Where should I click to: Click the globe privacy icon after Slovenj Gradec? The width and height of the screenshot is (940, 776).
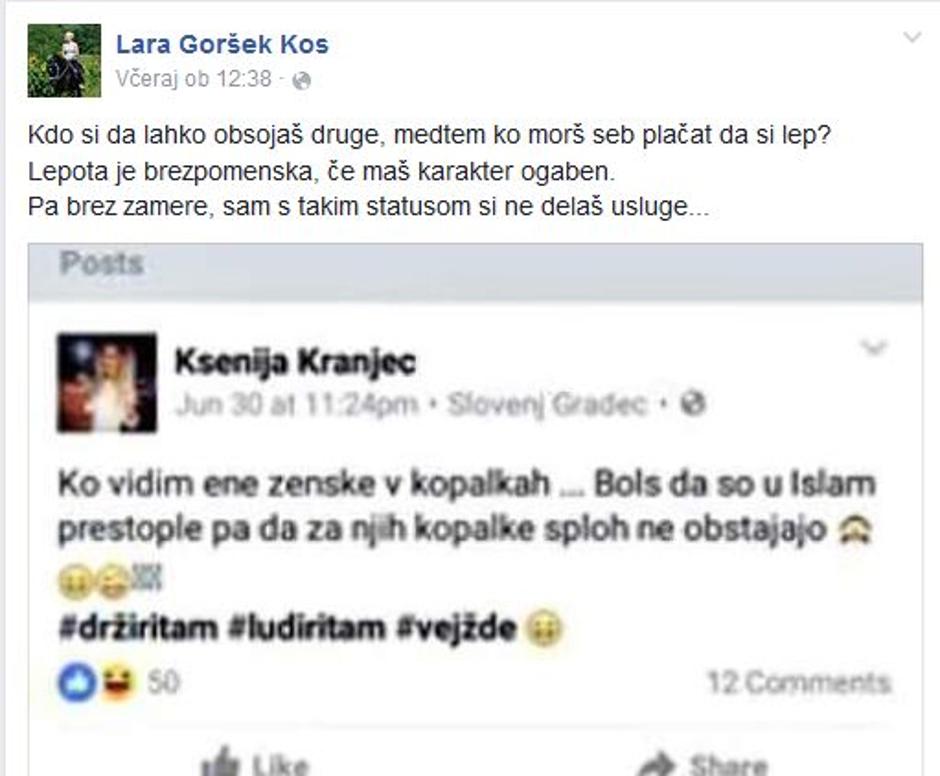point(693,404)
